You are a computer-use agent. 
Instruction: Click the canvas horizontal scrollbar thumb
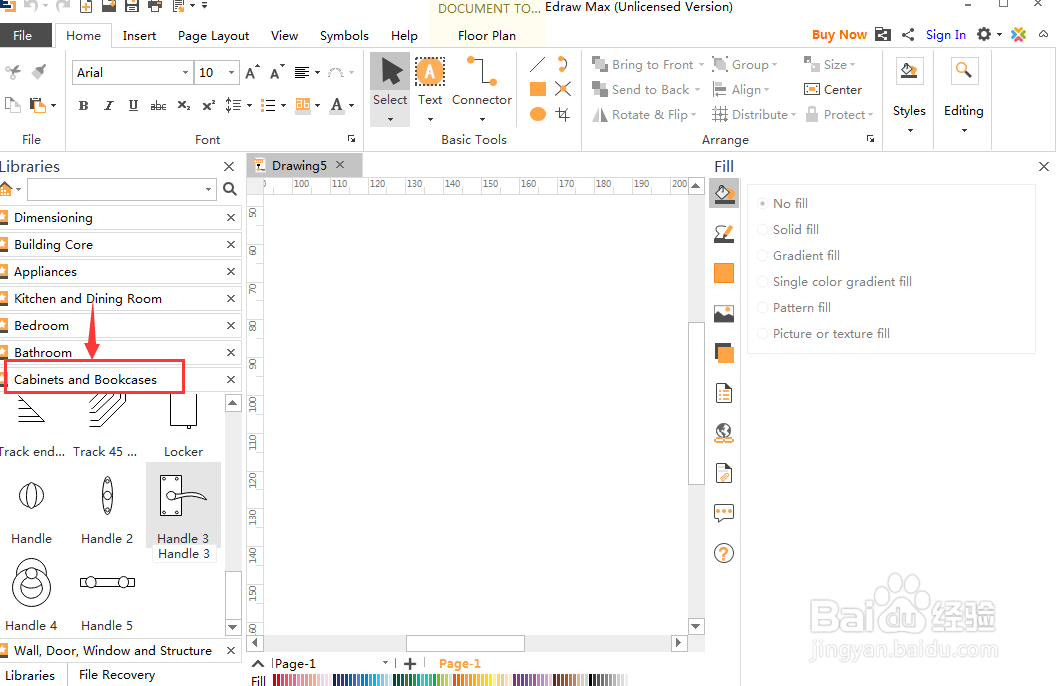(465, 643)
